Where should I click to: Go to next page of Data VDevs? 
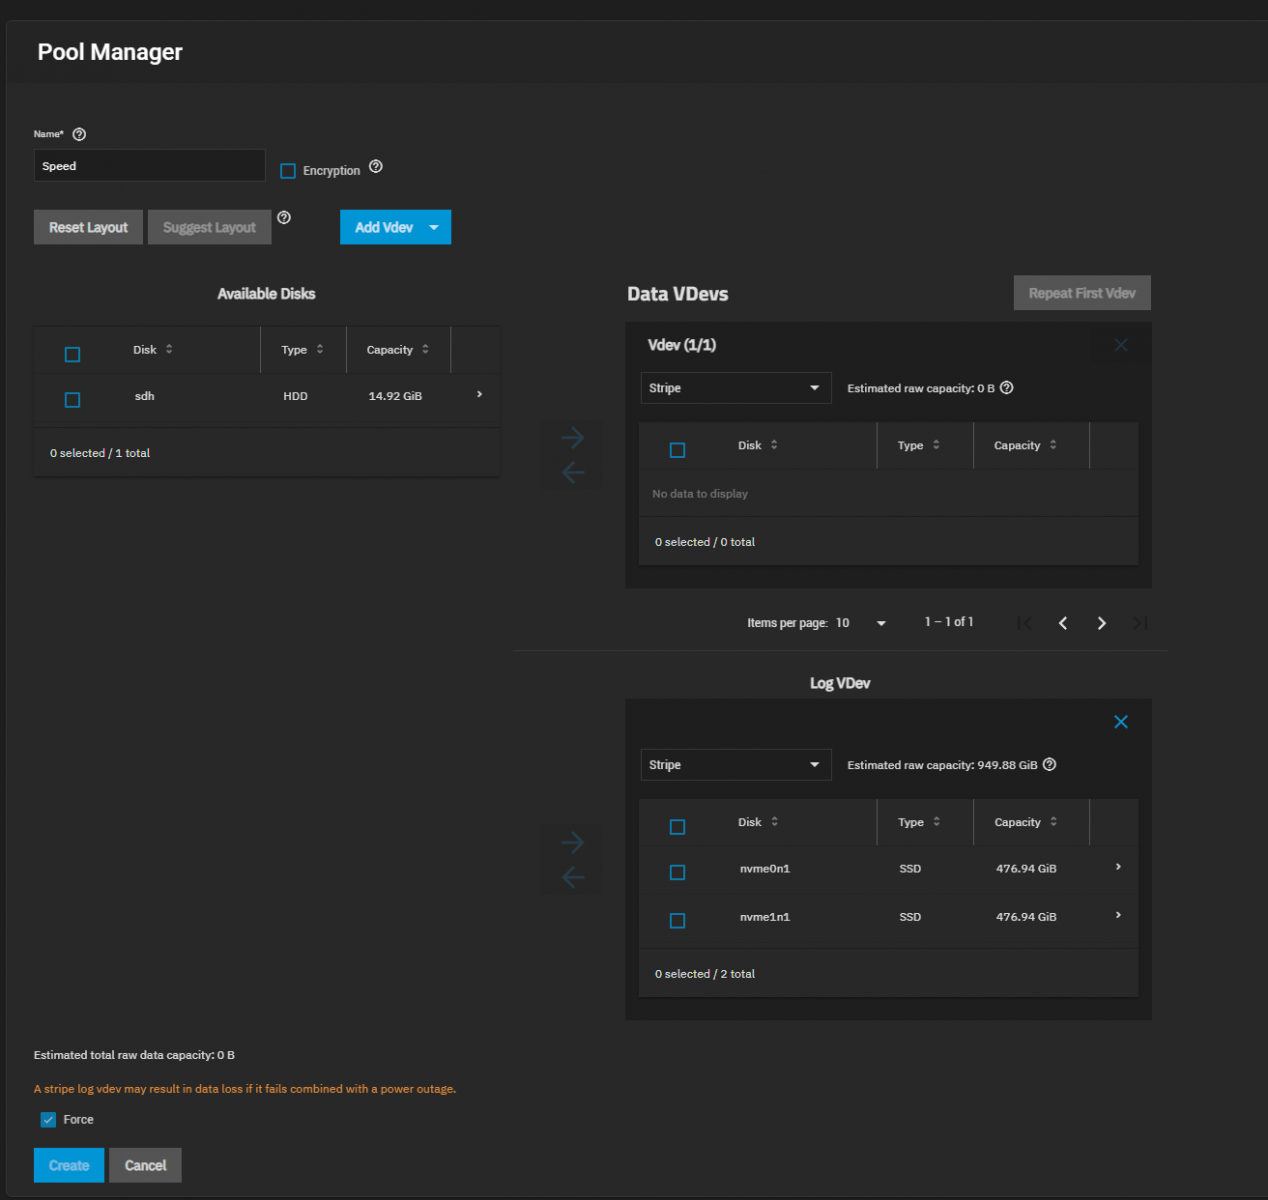pos(1101,623)
